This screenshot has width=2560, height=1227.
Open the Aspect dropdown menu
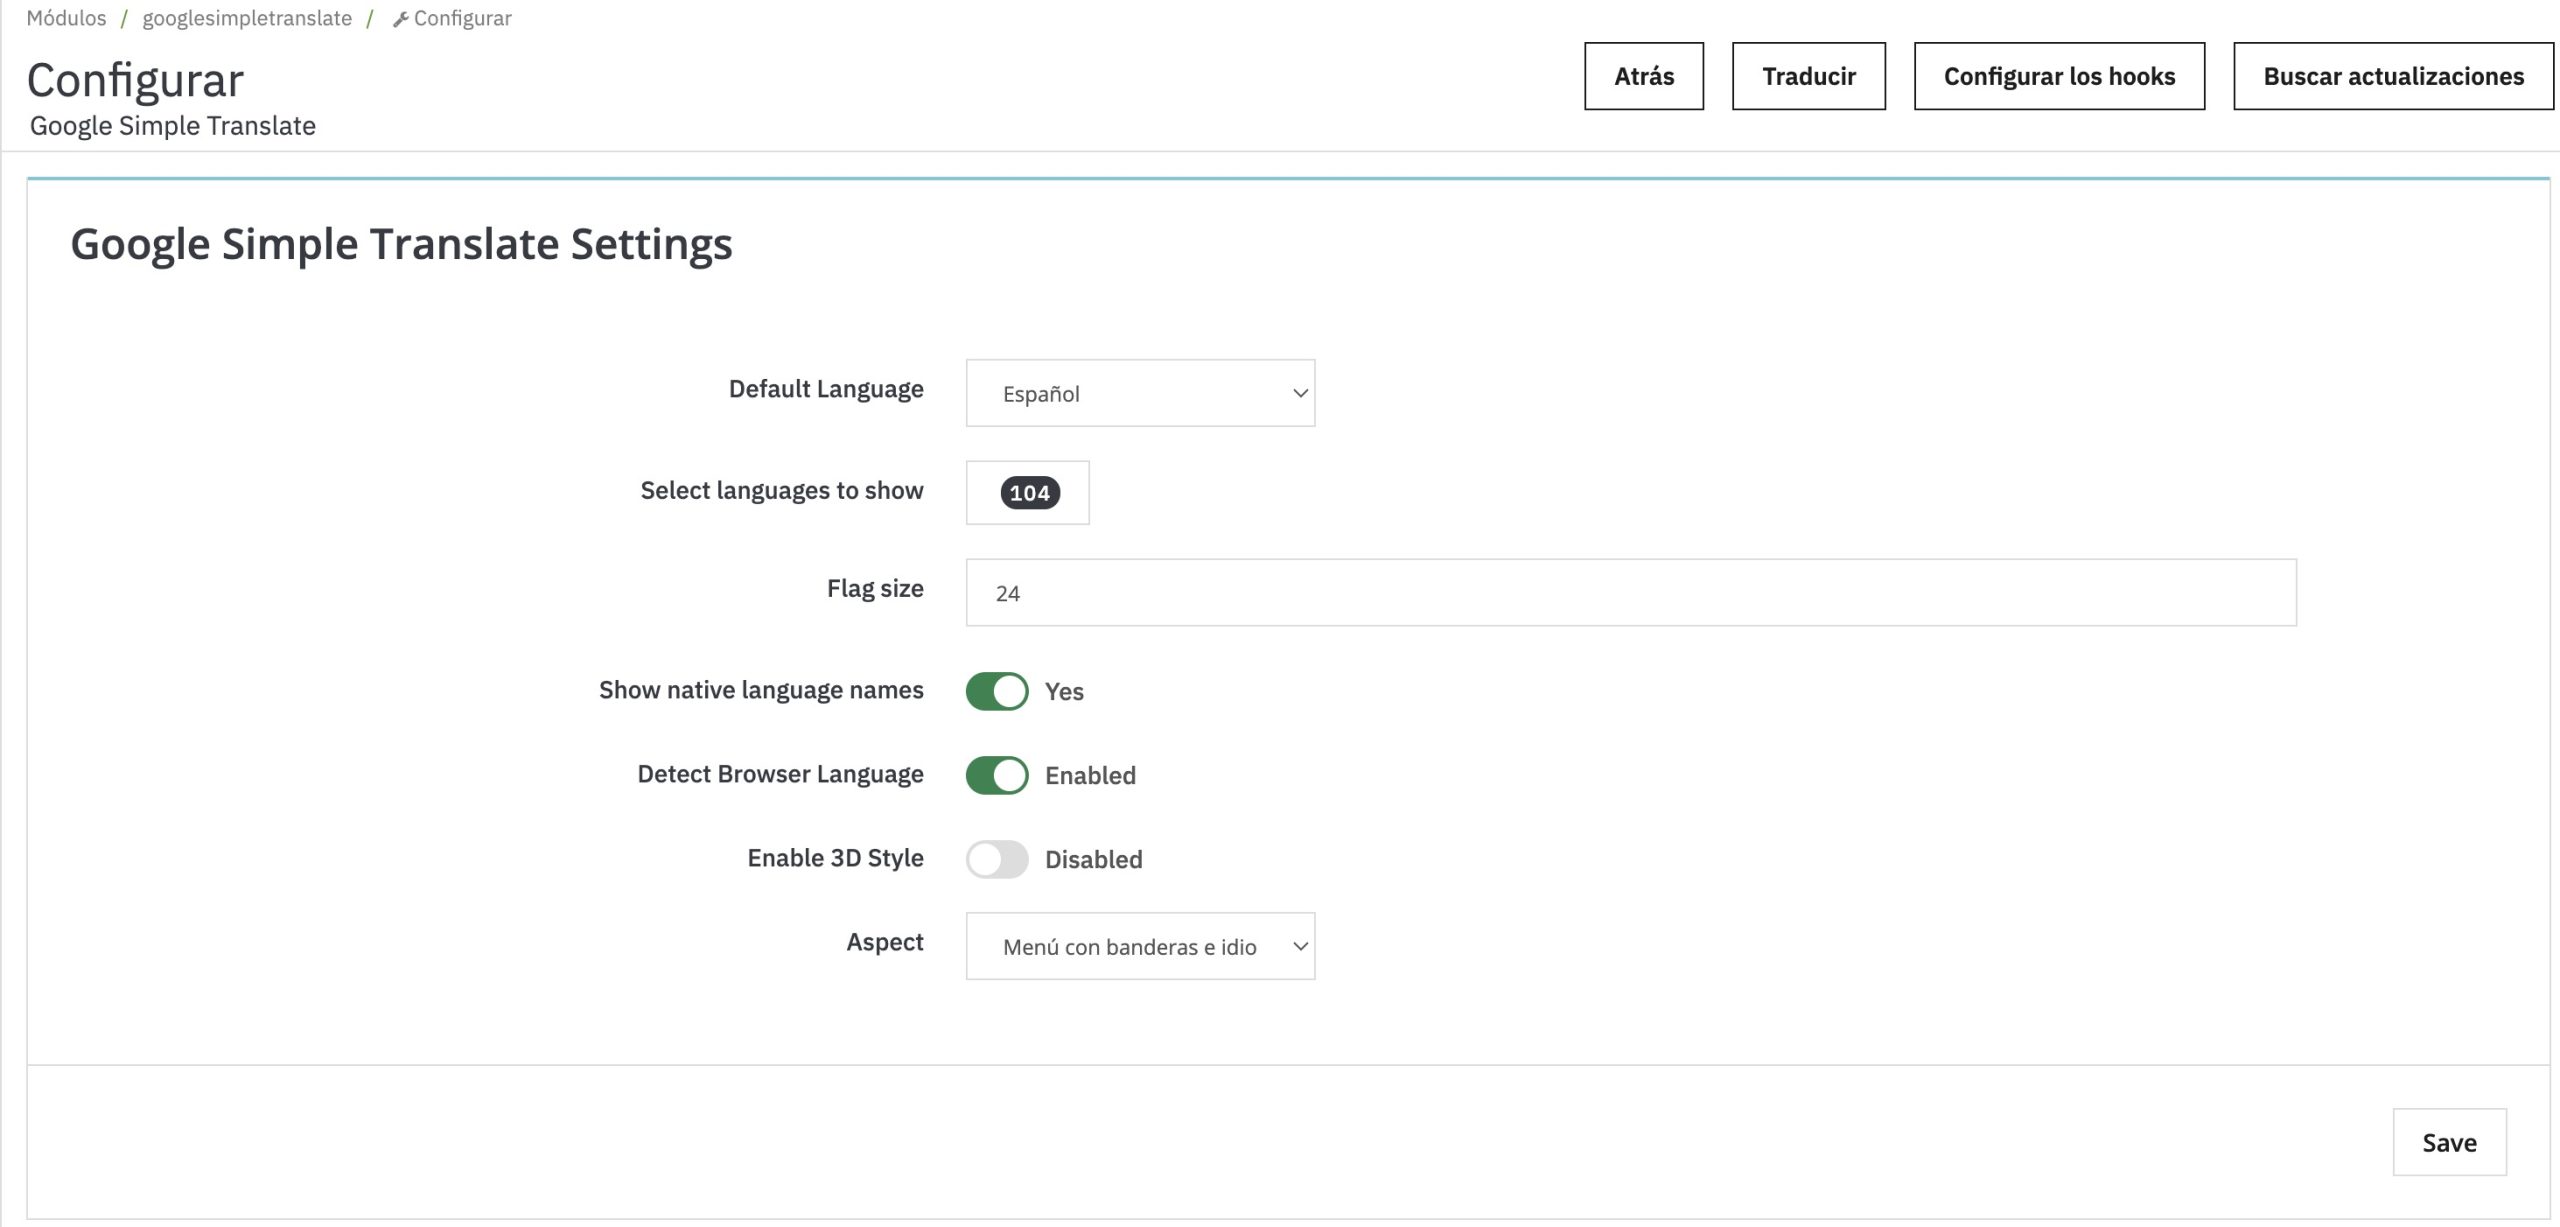pos(1140,946)
